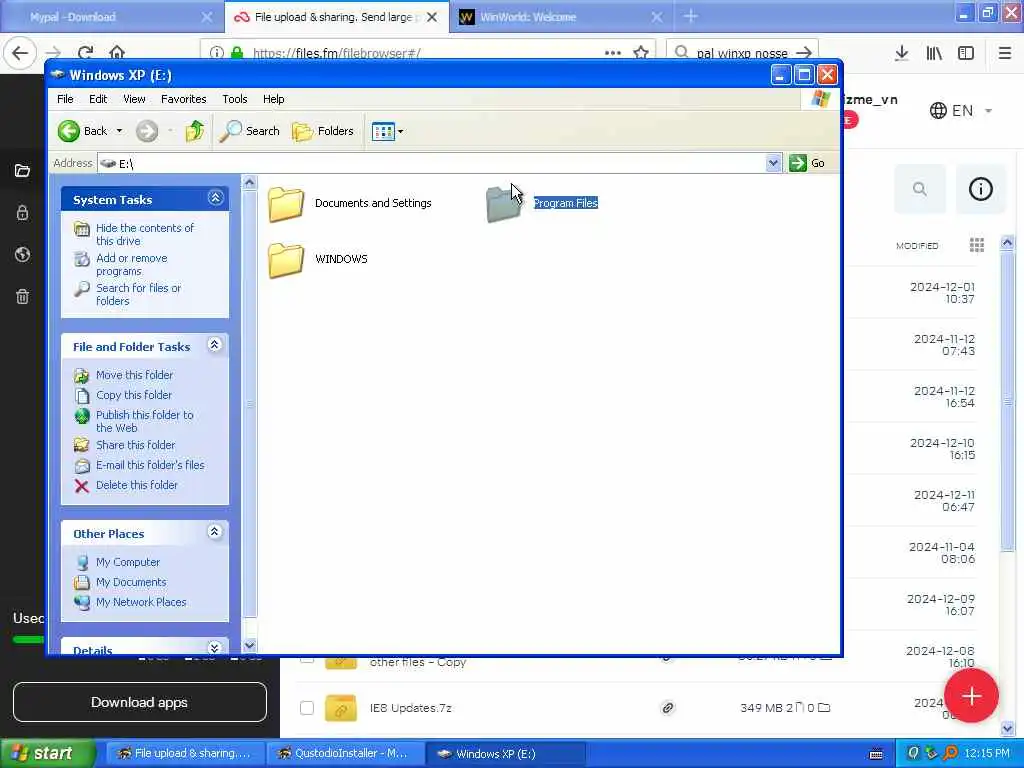Screen dimensions: 1024x768
Task: Open My Network Places
Action: (140, 603)
